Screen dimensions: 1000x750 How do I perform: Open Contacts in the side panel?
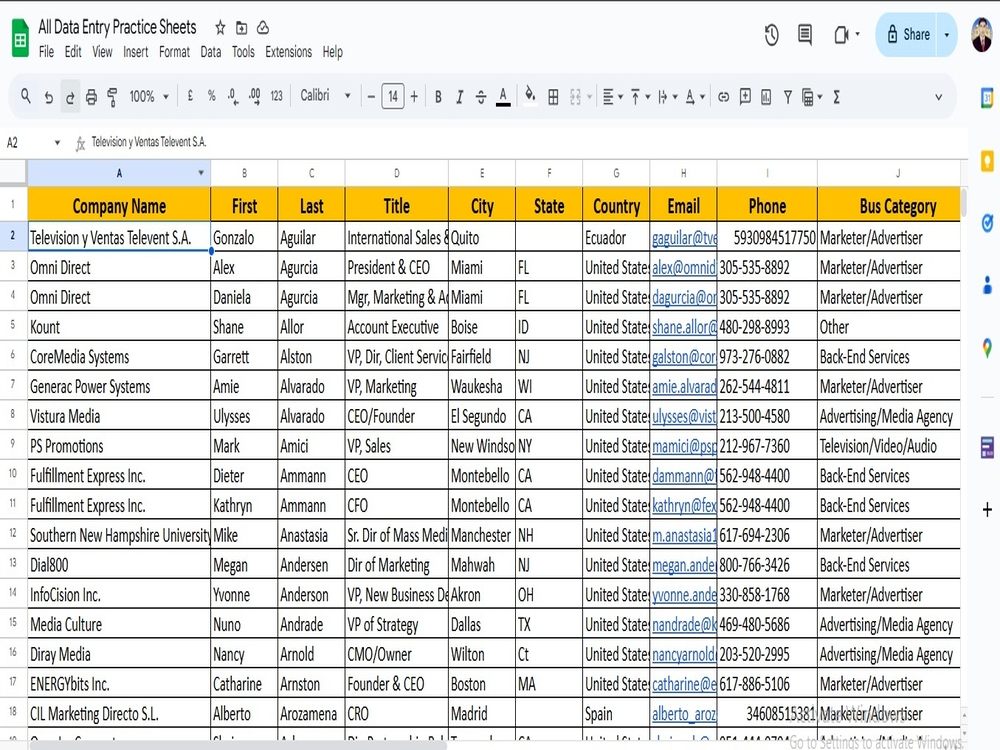coord(987,284)
